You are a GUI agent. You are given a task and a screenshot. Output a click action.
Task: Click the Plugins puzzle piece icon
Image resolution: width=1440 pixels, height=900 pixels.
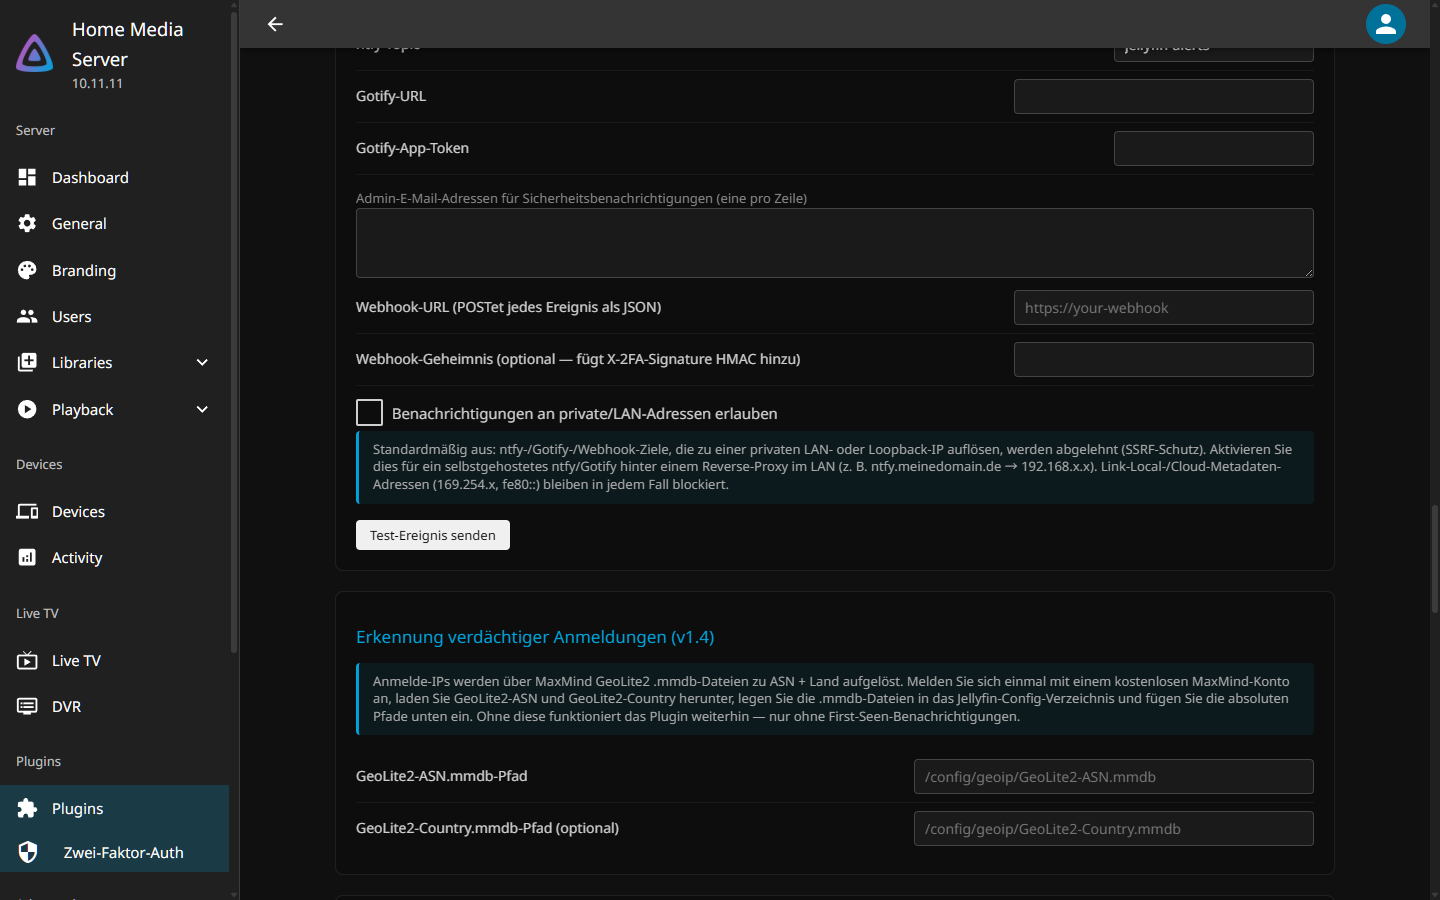[x=27, y=808]
